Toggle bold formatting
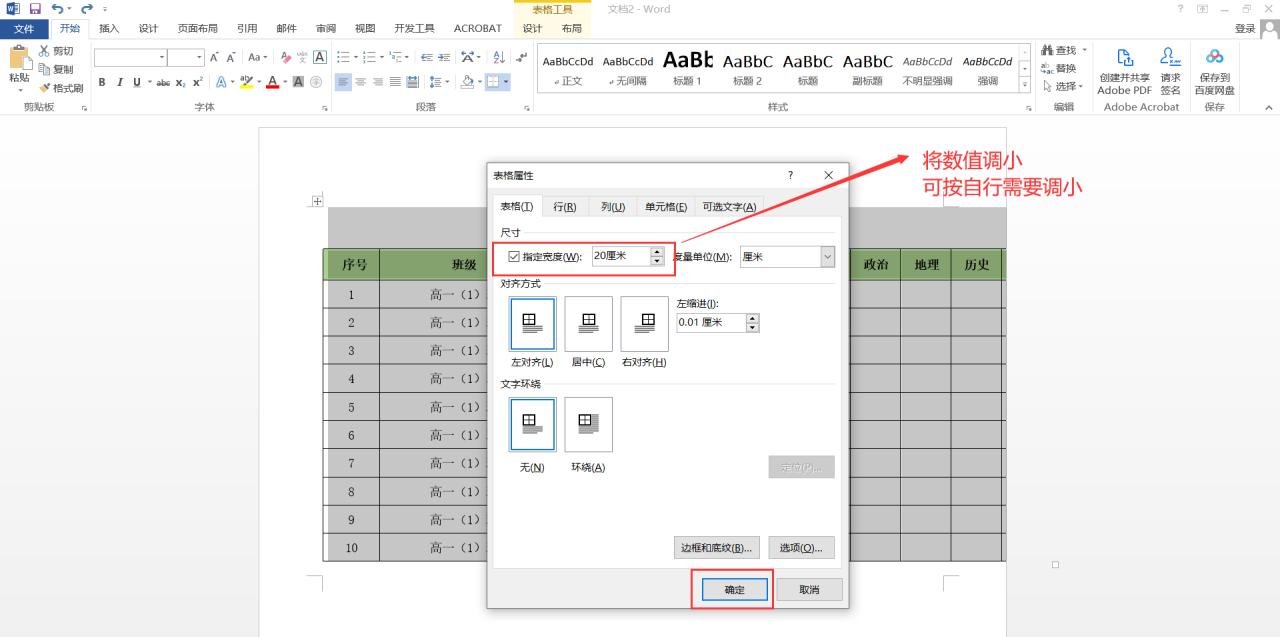Viewport: 1280px width, 637px height. 102,82
